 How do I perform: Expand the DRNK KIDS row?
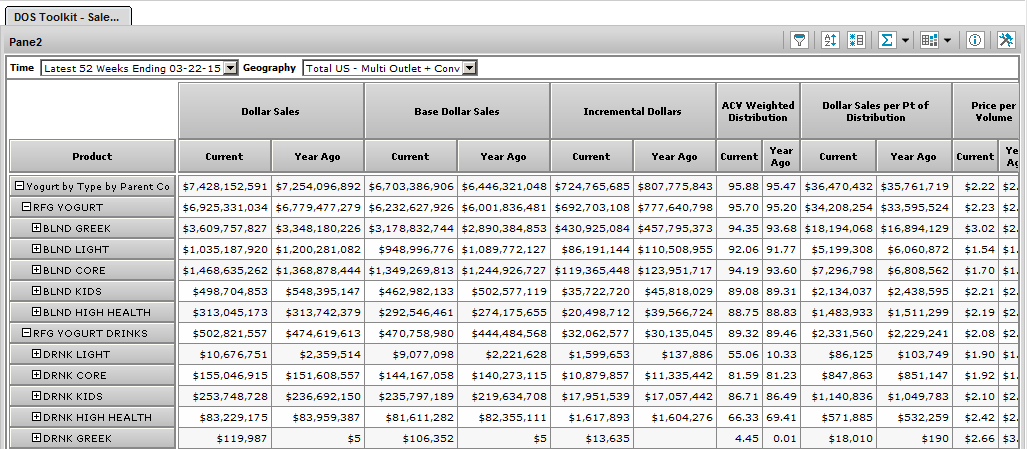[36, 396]
